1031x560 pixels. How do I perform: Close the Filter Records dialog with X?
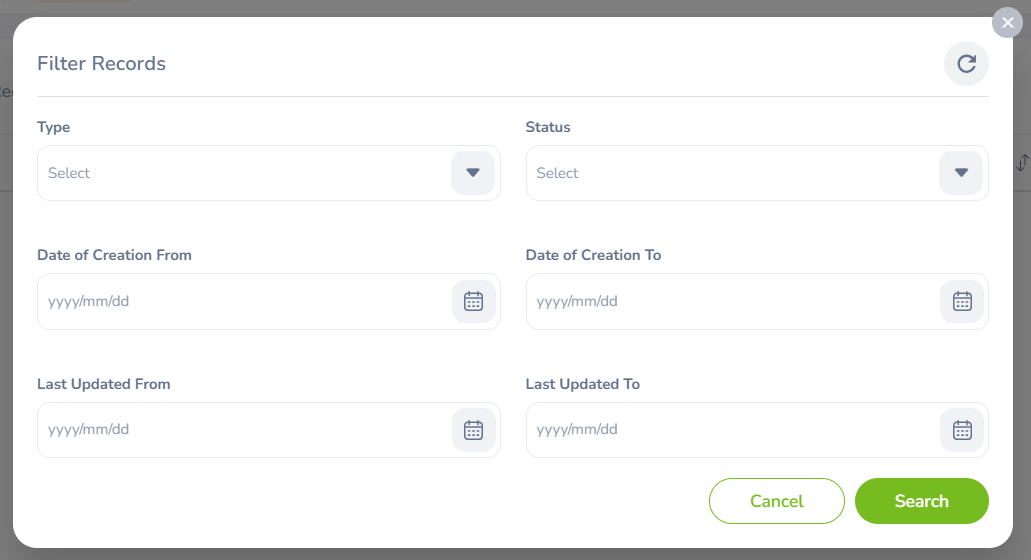[x=1007, y=23]
